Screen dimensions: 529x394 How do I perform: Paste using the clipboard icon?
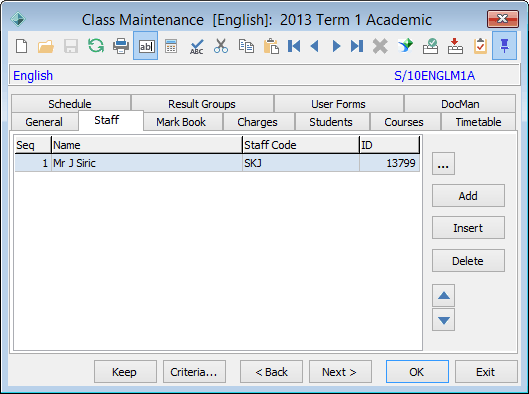pos(271,46)
